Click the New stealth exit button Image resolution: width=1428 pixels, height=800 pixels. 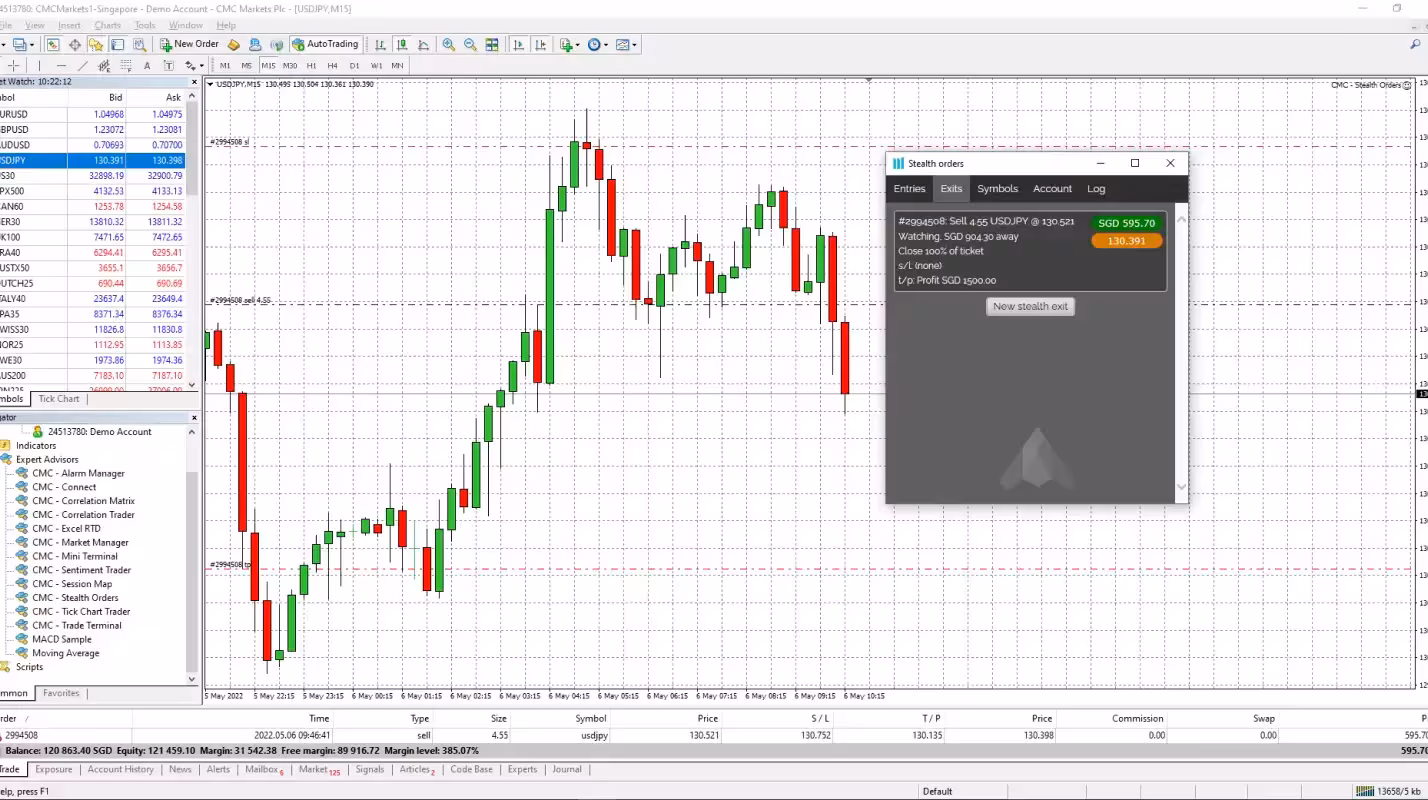[1030, 307]
